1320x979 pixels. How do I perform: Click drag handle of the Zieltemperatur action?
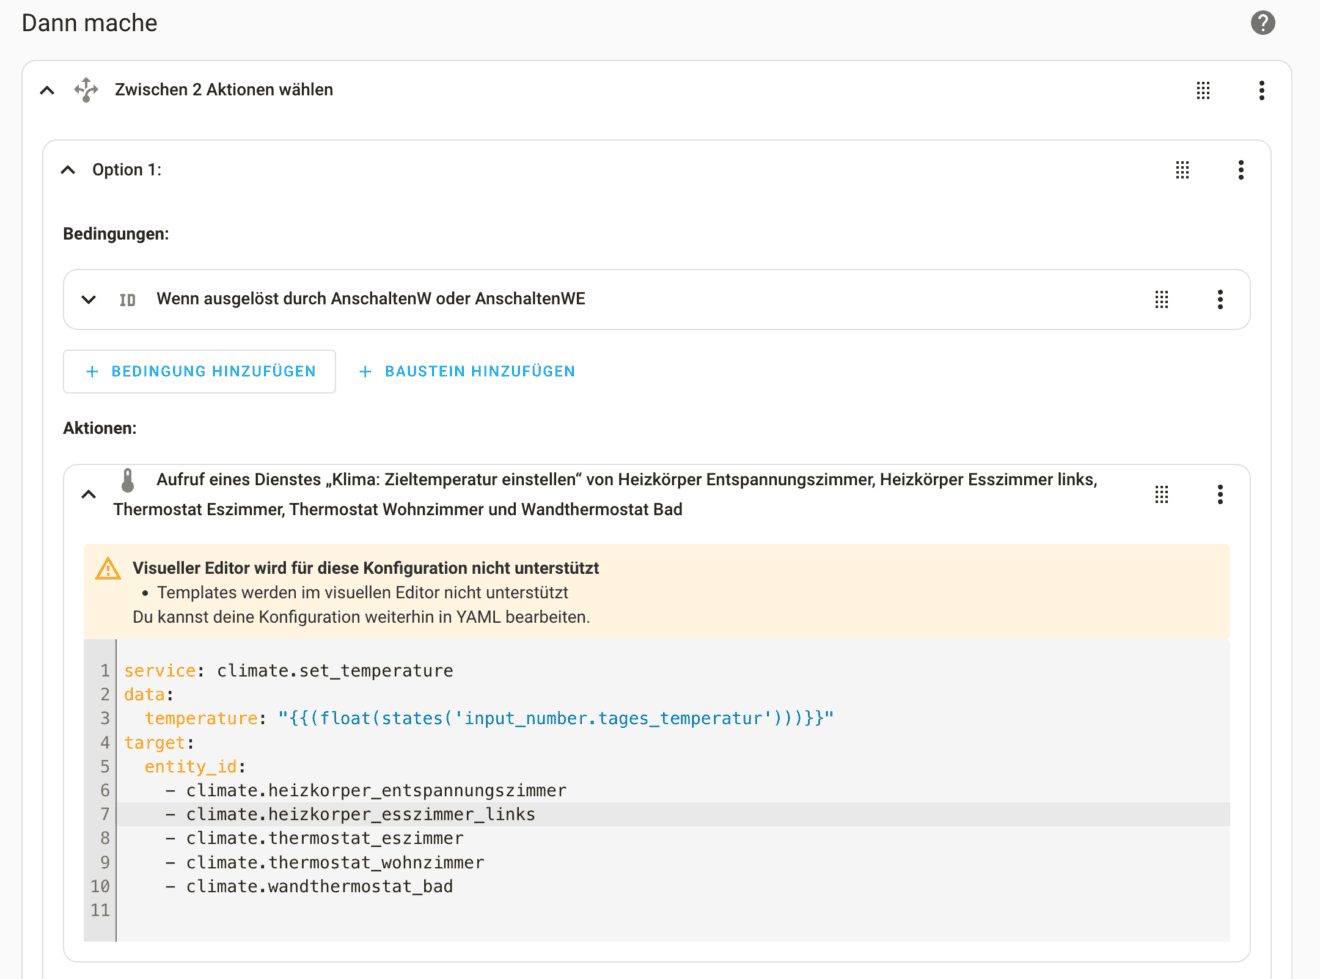coord(1161,495)
